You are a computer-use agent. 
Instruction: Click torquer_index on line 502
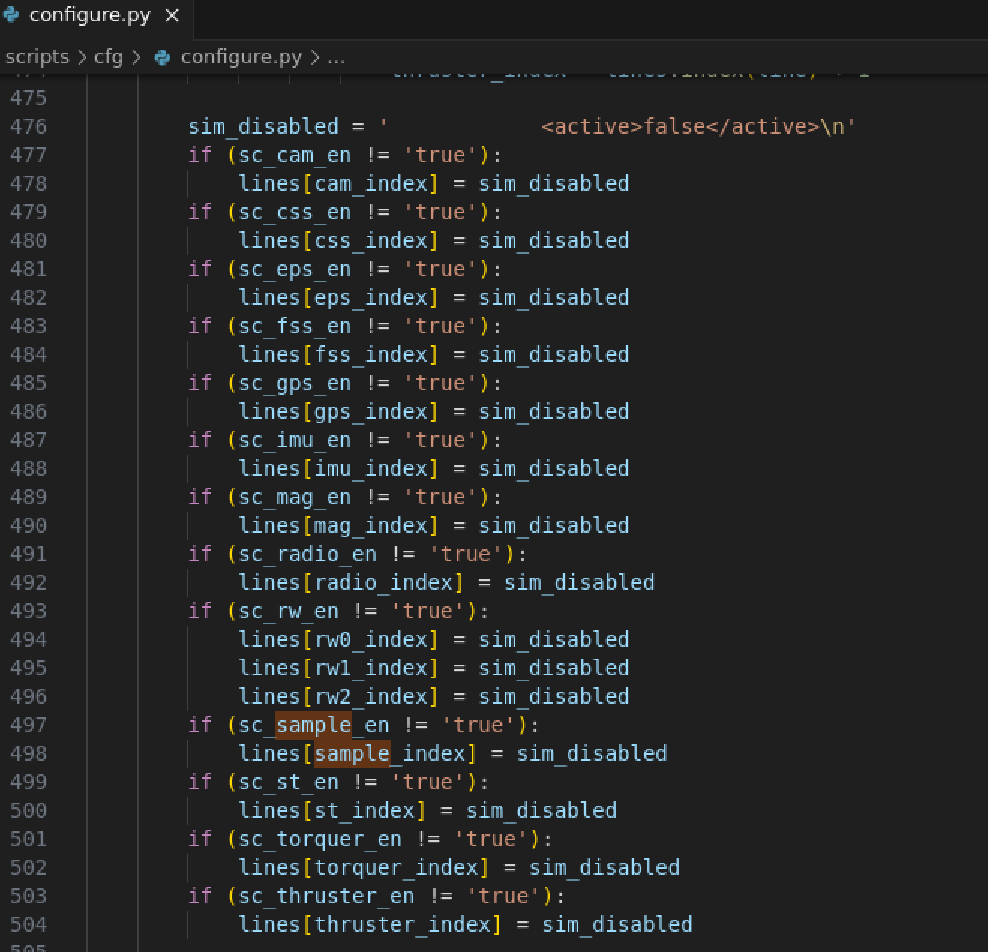396,868
